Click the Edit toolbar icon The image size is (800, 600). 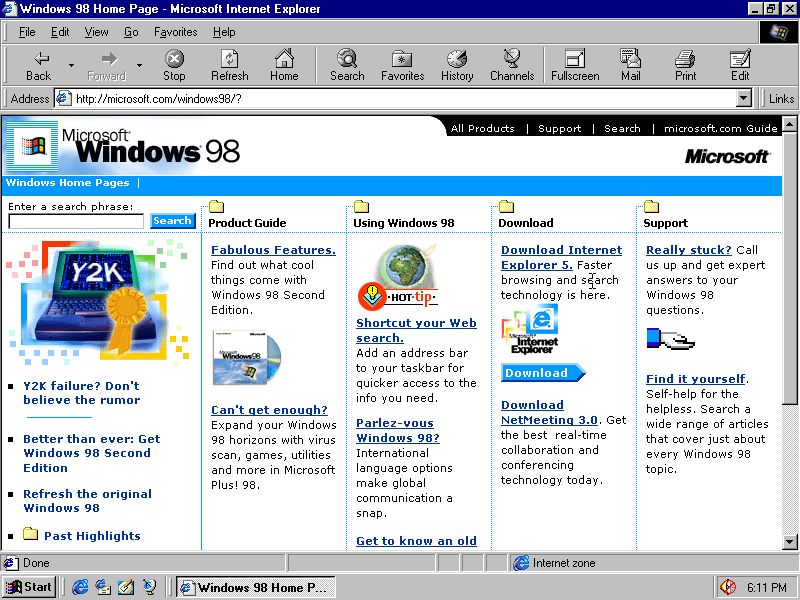click(740, 65)
